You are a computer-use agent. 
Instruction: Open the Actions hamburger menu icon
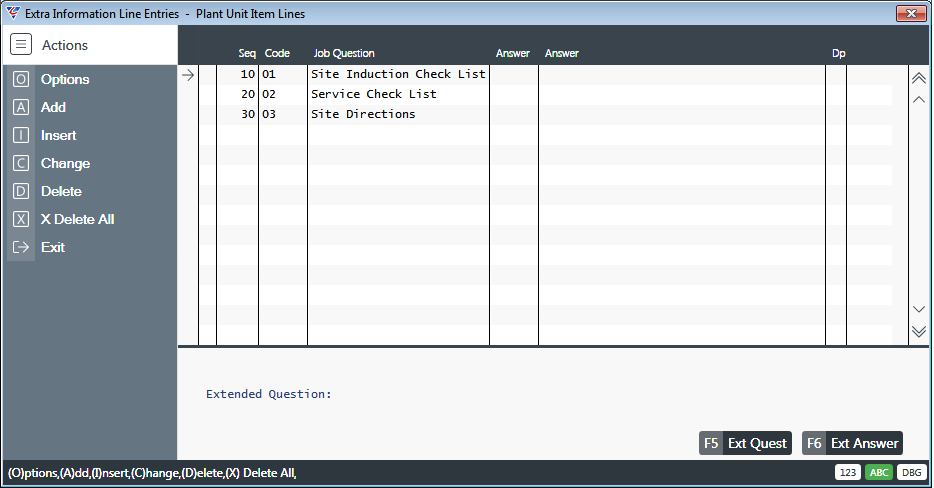coord(21,45)
